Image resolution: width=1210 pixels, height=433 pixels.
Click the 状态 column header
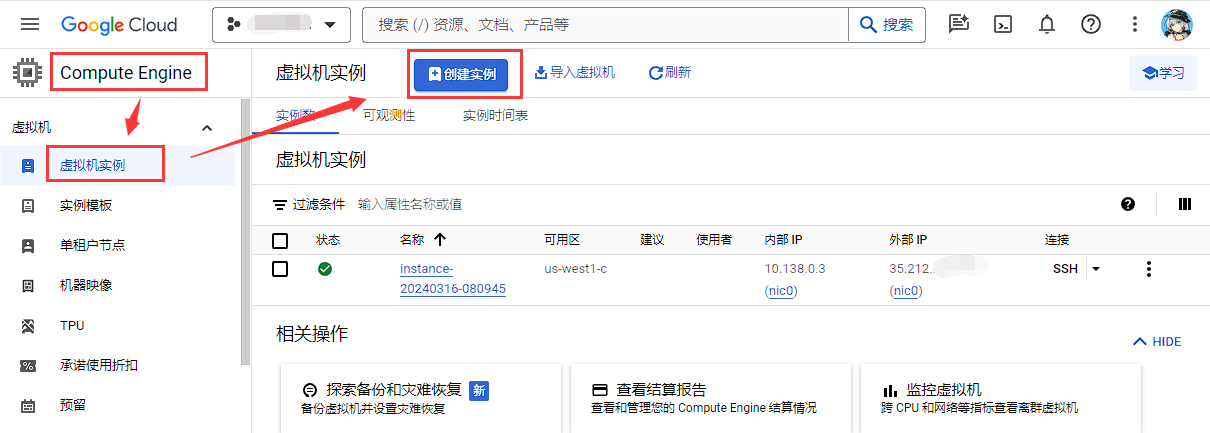(328, 240)
